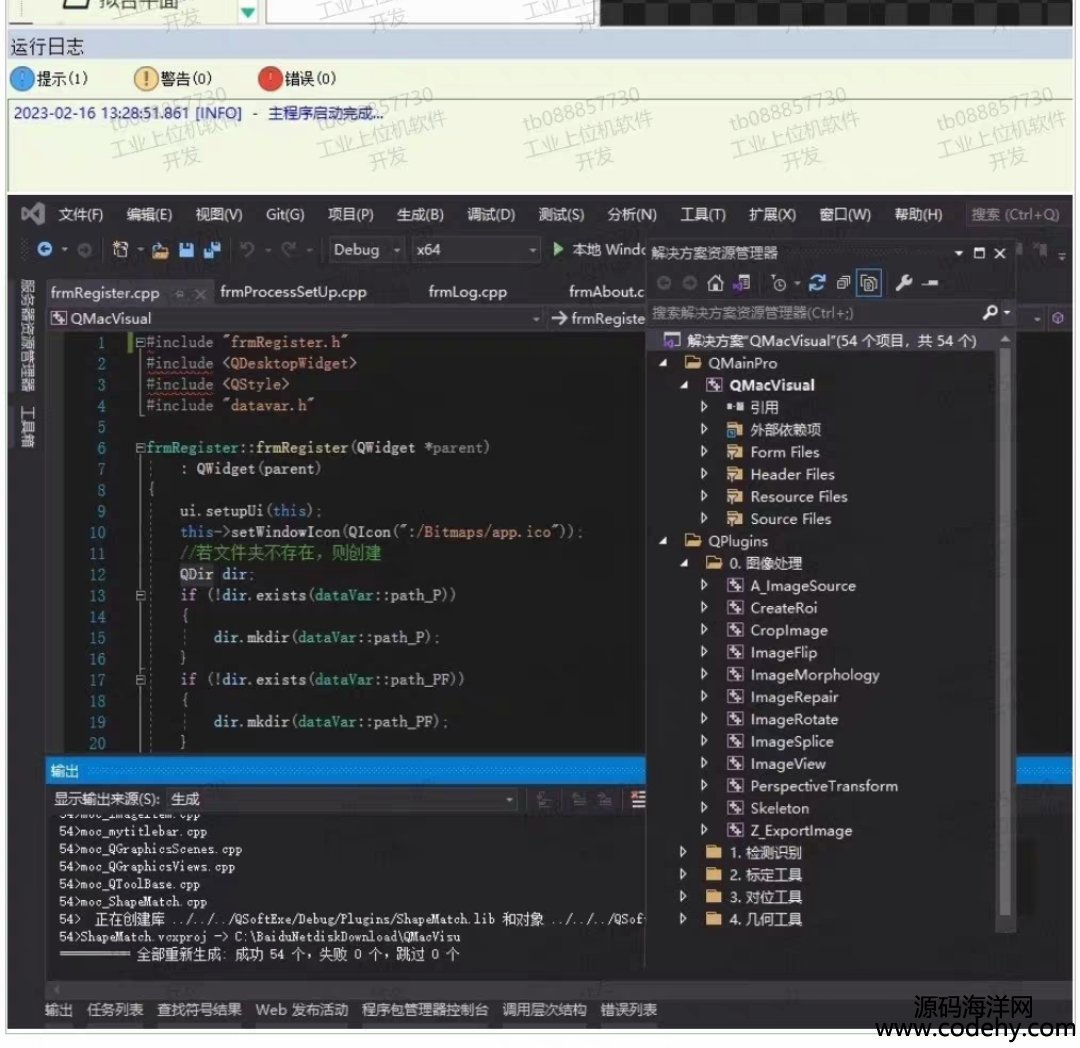Collapse the QPlugins folder node
This screenshot has width=1080, height=1048.
[x=663, y=541]
